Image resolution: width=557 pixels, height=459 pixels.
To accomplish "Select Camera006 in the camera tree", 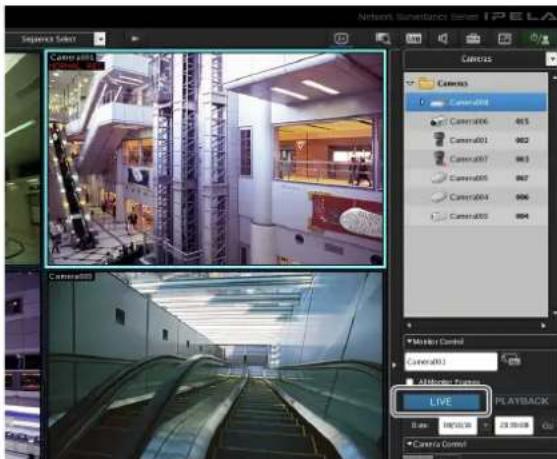I will [x=476, y=122].
